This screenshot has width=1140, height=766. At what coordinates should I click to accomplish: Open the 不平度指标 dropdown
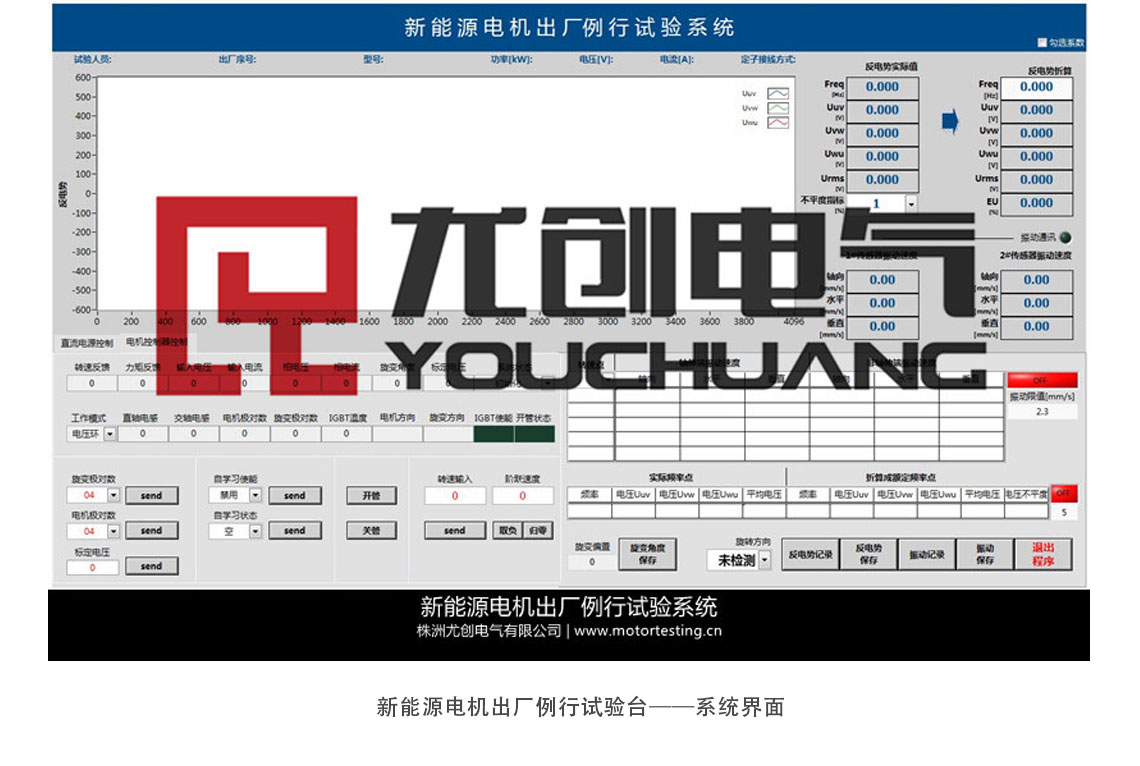coord(911,204)
